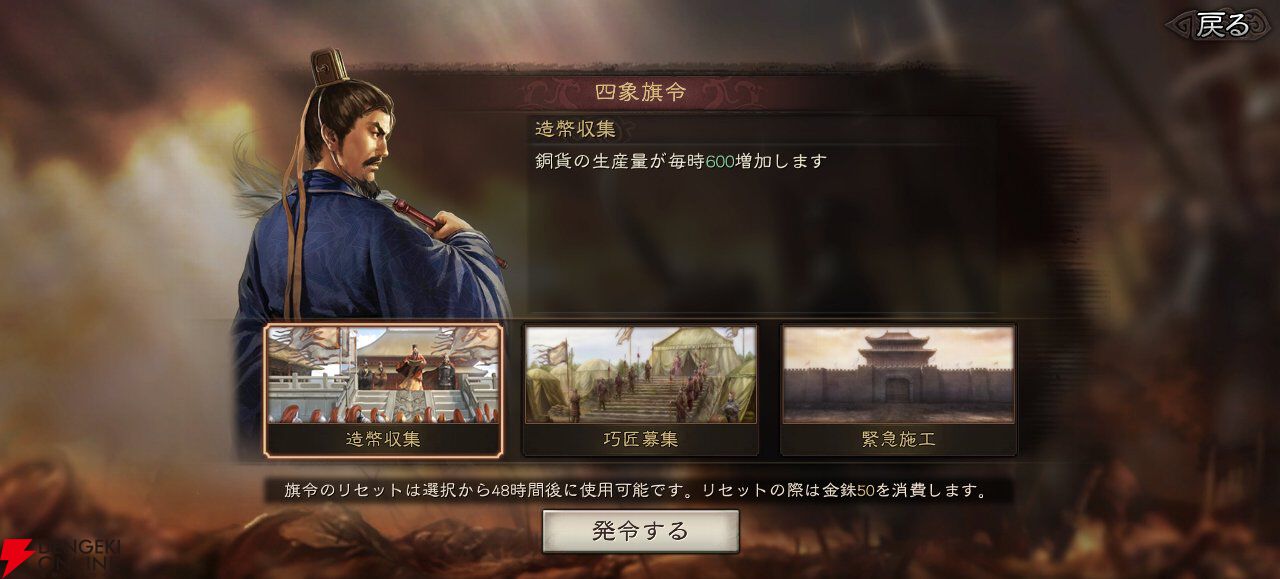Click the copper production description text

tap(681, 160)
